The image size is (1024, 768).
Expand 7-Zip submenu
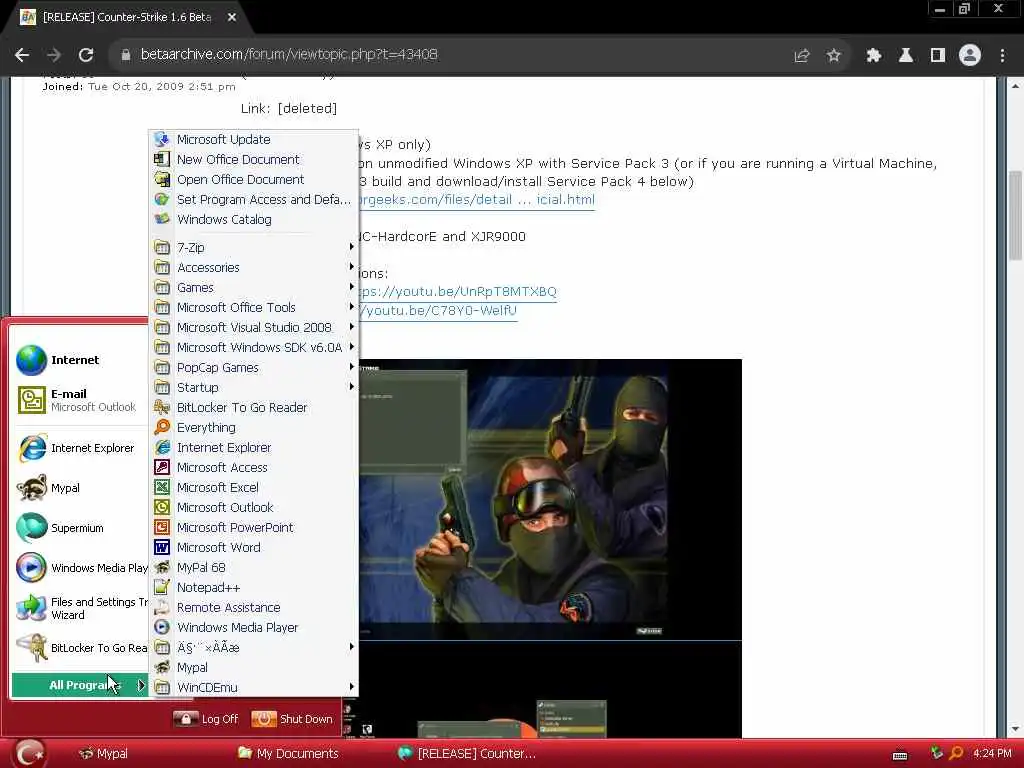click(x=253, y=248)
